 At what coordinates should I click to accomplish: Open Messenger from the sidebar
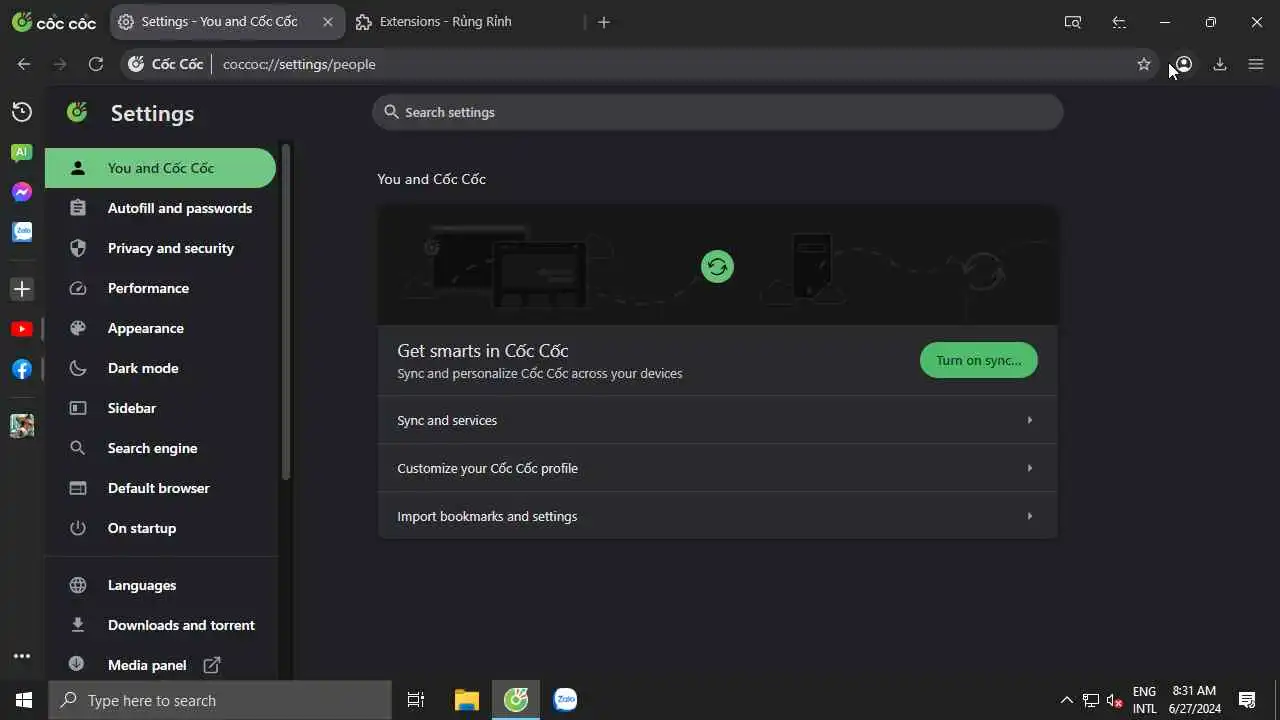[x=22, y=192]
